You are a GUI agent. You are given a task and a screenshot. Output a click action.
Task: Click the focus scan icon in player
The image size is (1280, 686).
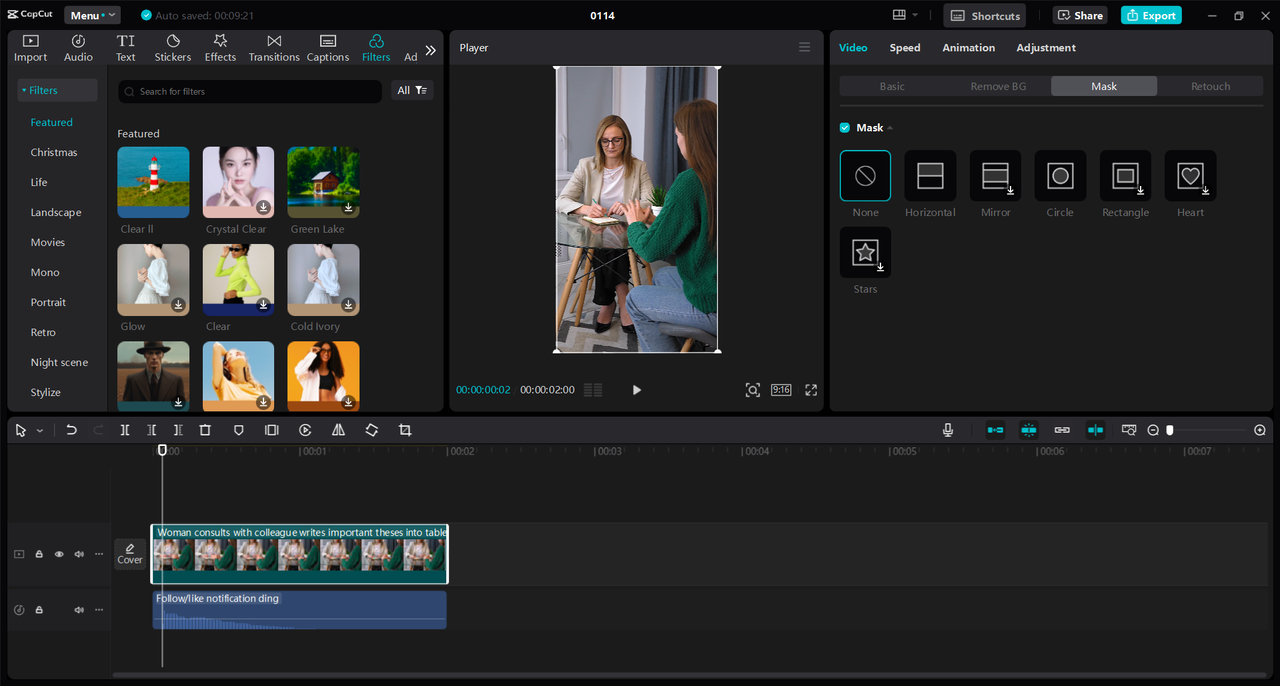pos(752,390)
